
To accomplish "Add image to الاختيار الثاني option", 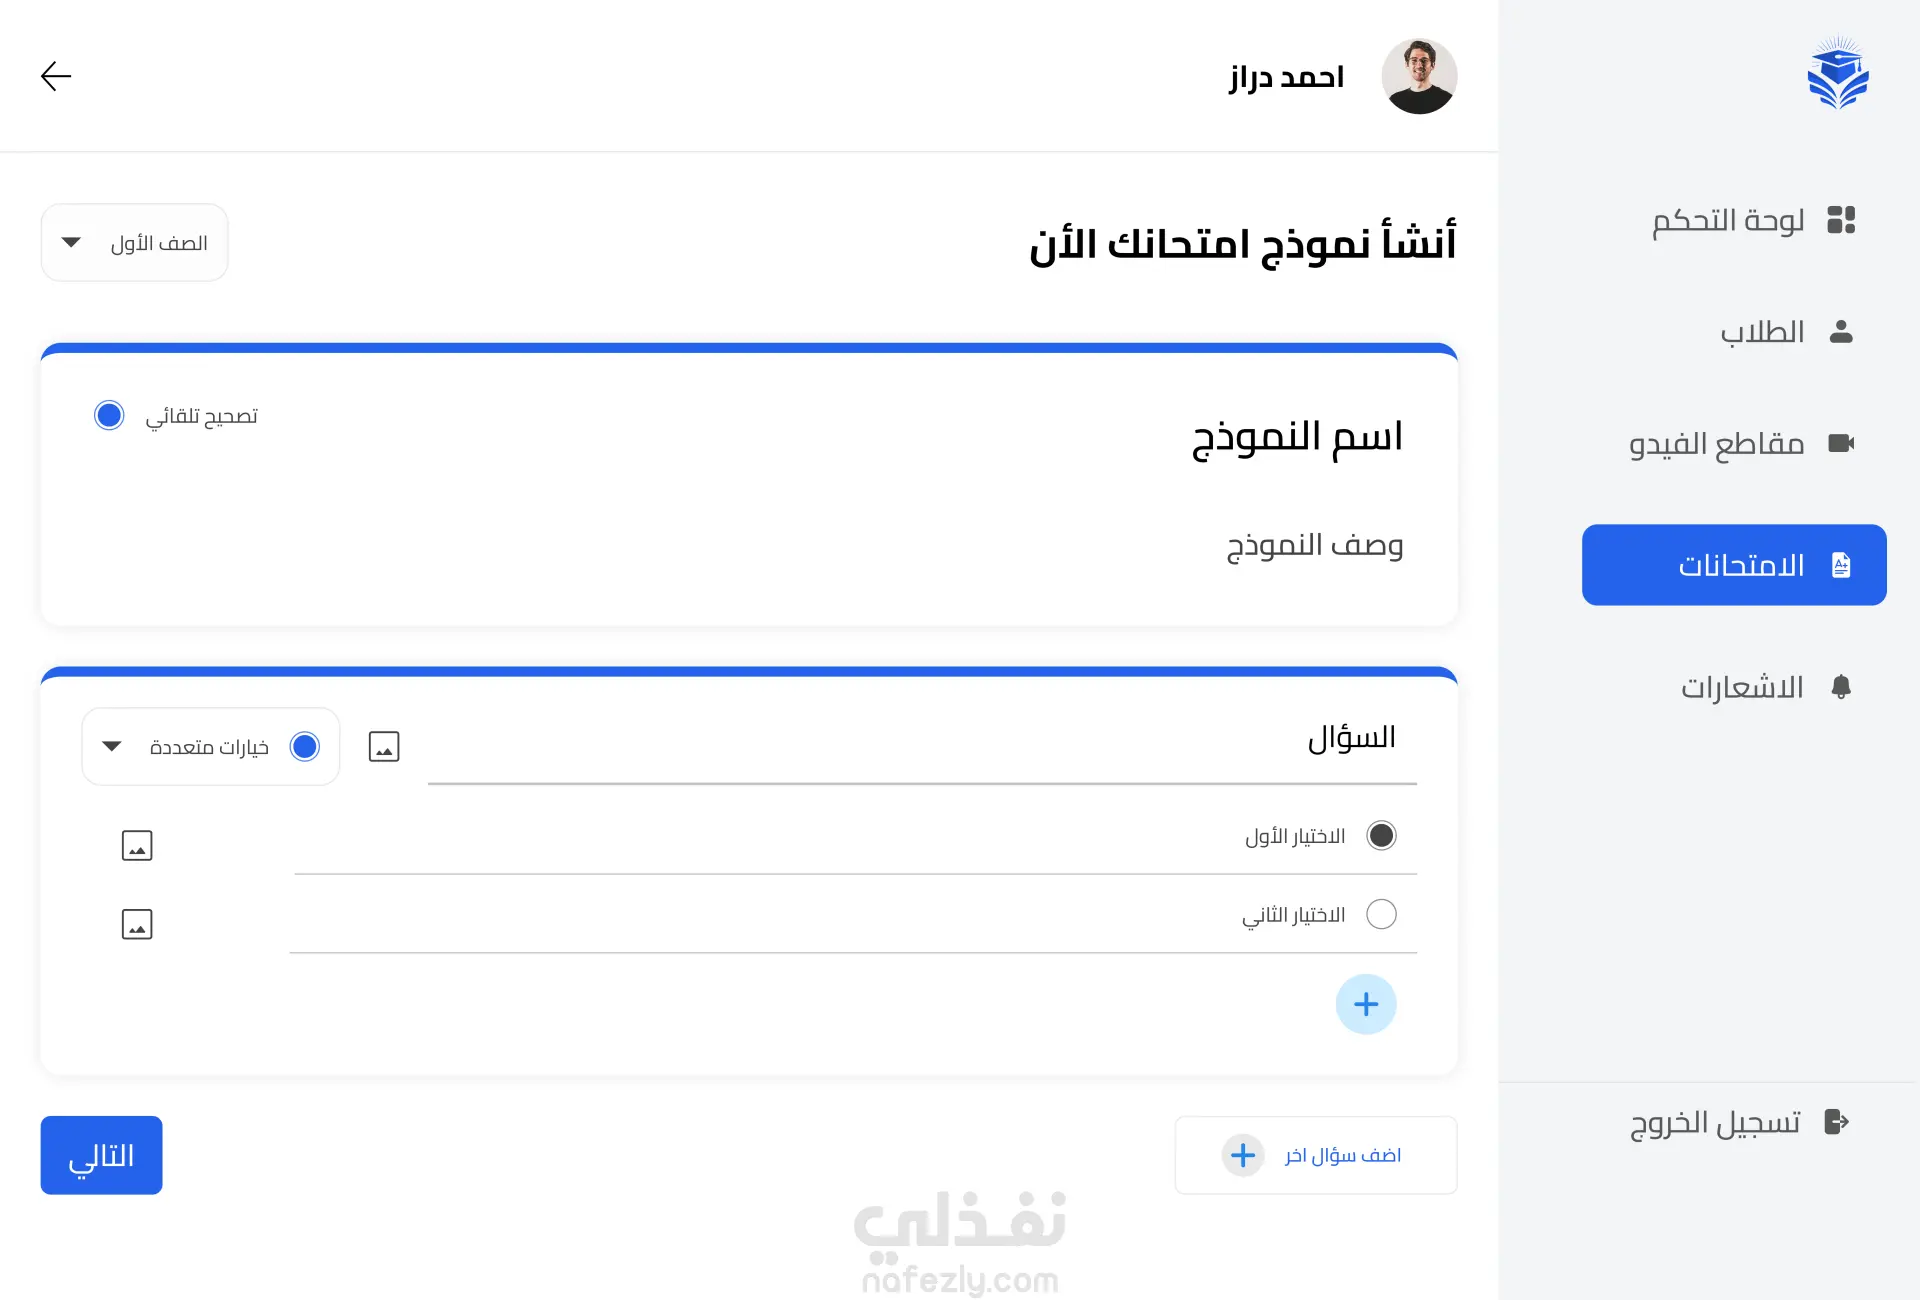I will point(137,925).
